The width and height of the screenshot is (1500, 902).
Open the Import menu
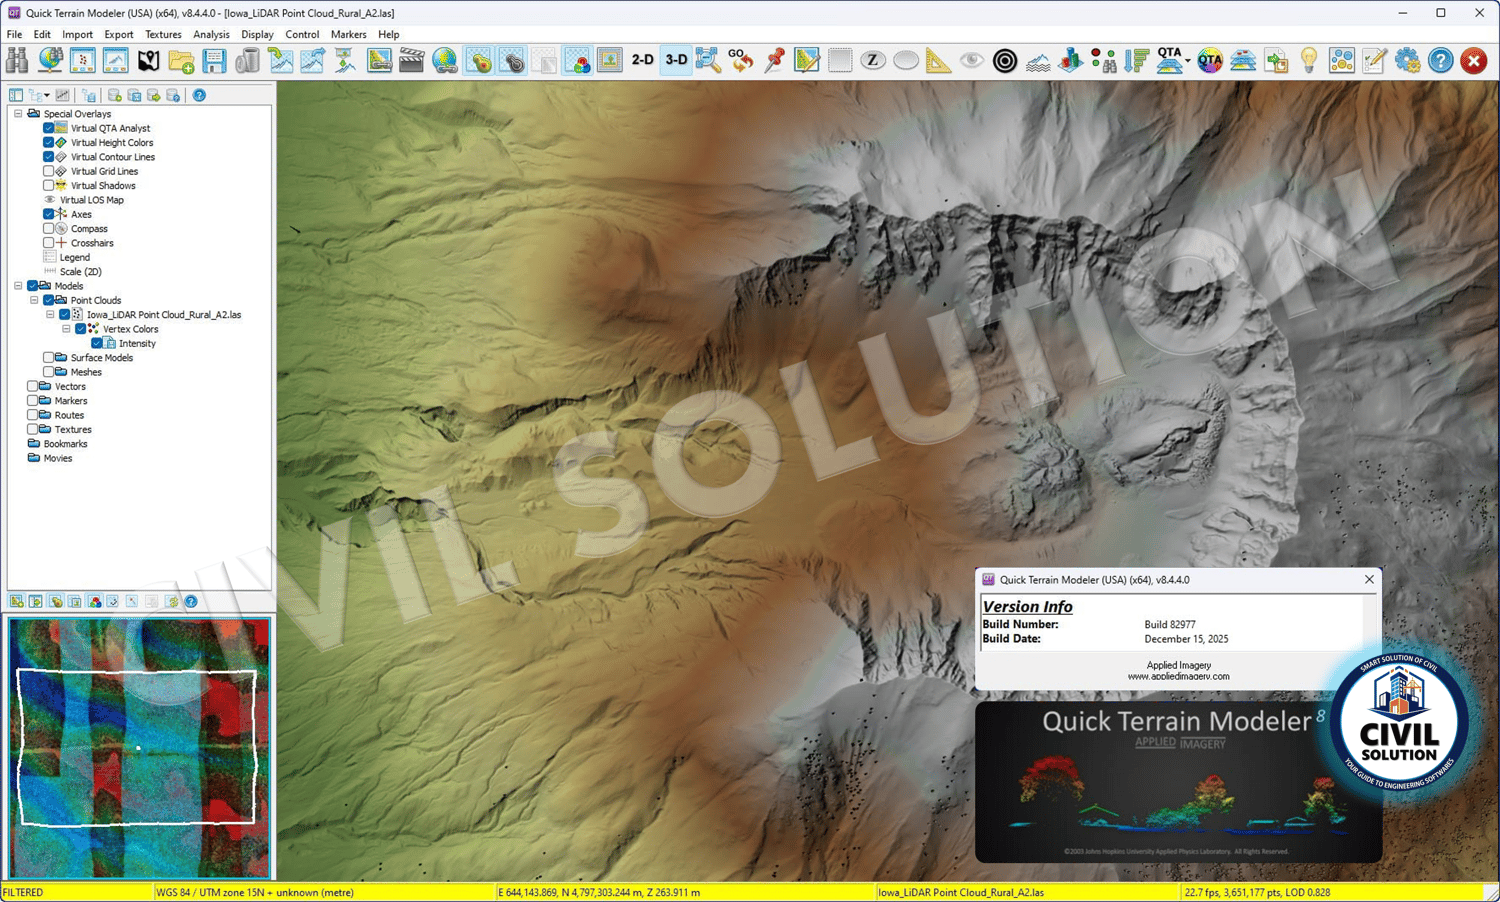coord(77,34)
